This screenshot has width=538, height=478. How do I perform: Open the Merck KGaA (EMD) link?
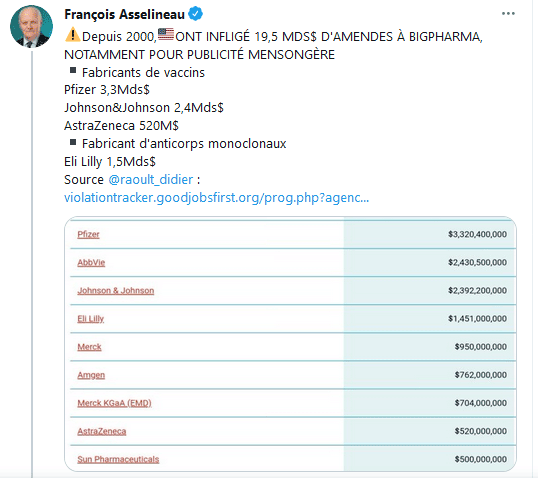pyautogui.click(x=114, y=403)
